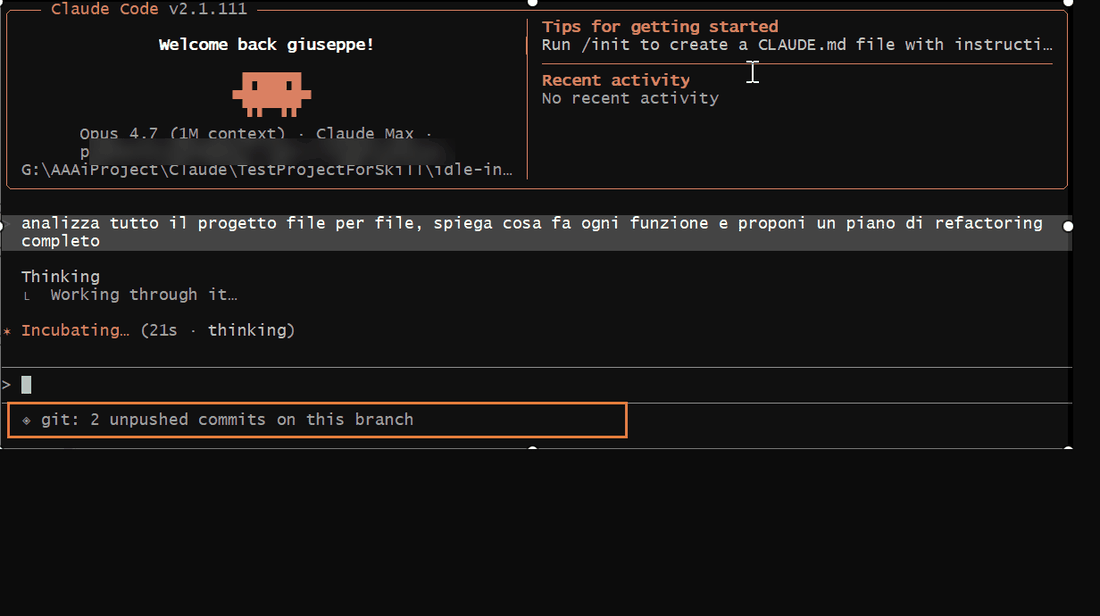This screenshot has width=1100, height=616.
Task: Click the 'Thinking' status label
Action: (60, 276)
